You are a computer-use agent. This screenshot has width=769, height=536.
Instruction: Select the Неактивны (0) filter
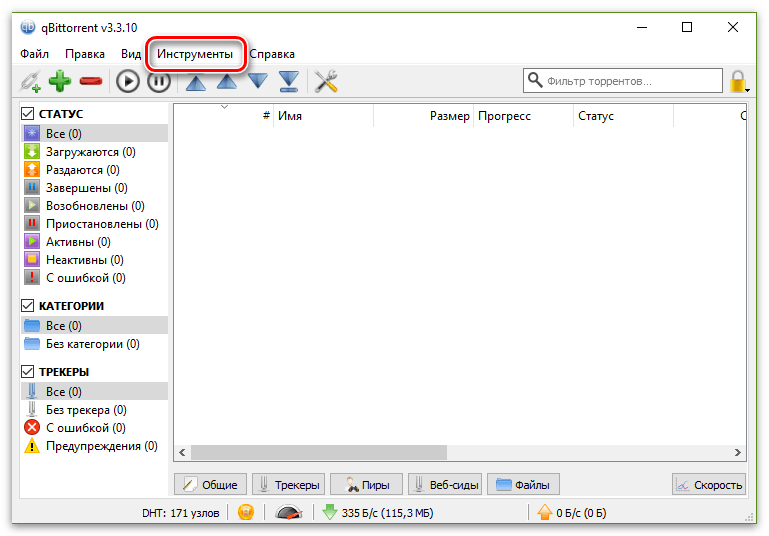95,260
